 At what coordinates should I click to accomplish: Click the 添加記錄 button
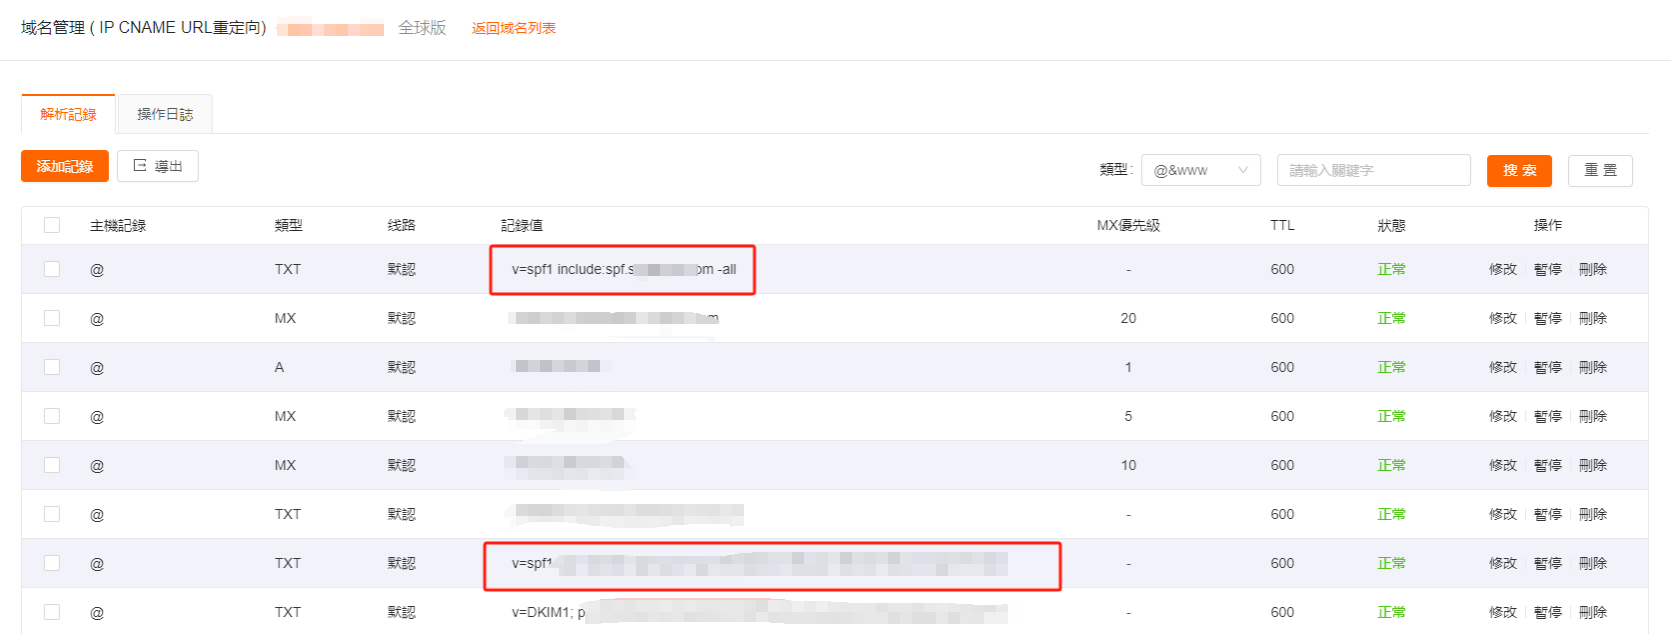pos(65,166)
